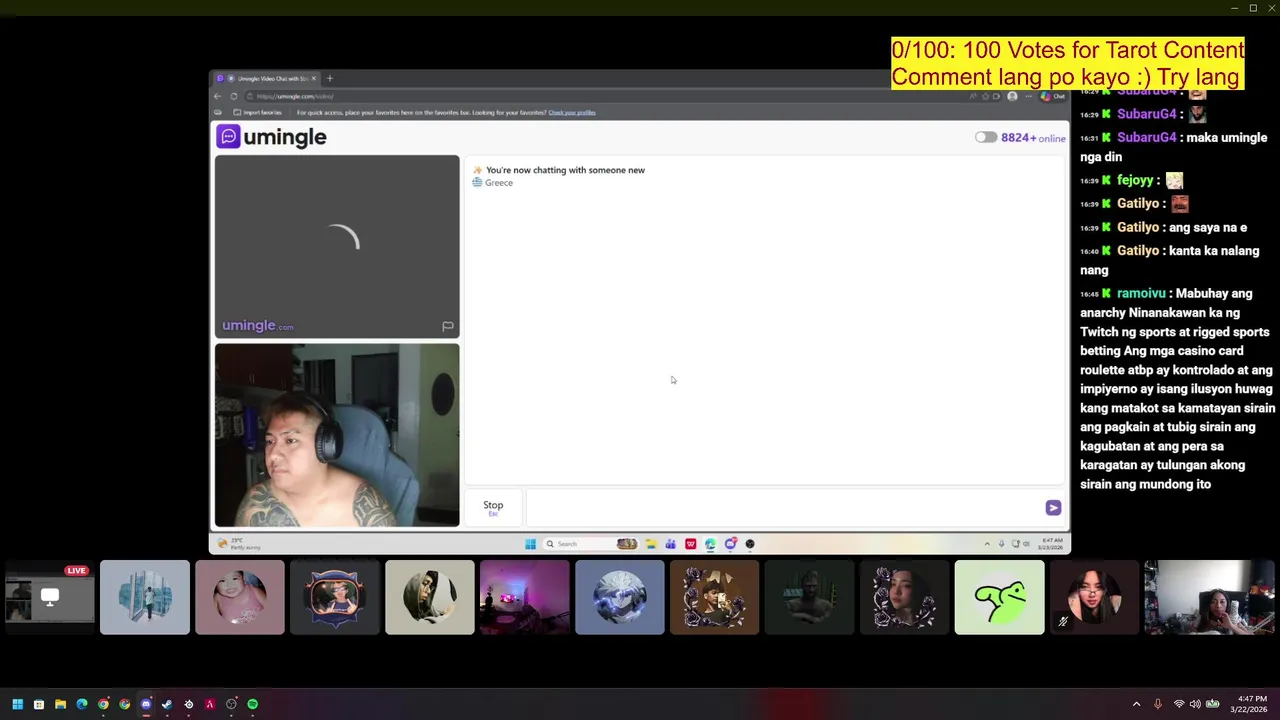Image resolution: width=1280 pixels, height=720 pixels.
Task: Open the microphone indicator in the system tray
Action: (x=1158, y=704)
